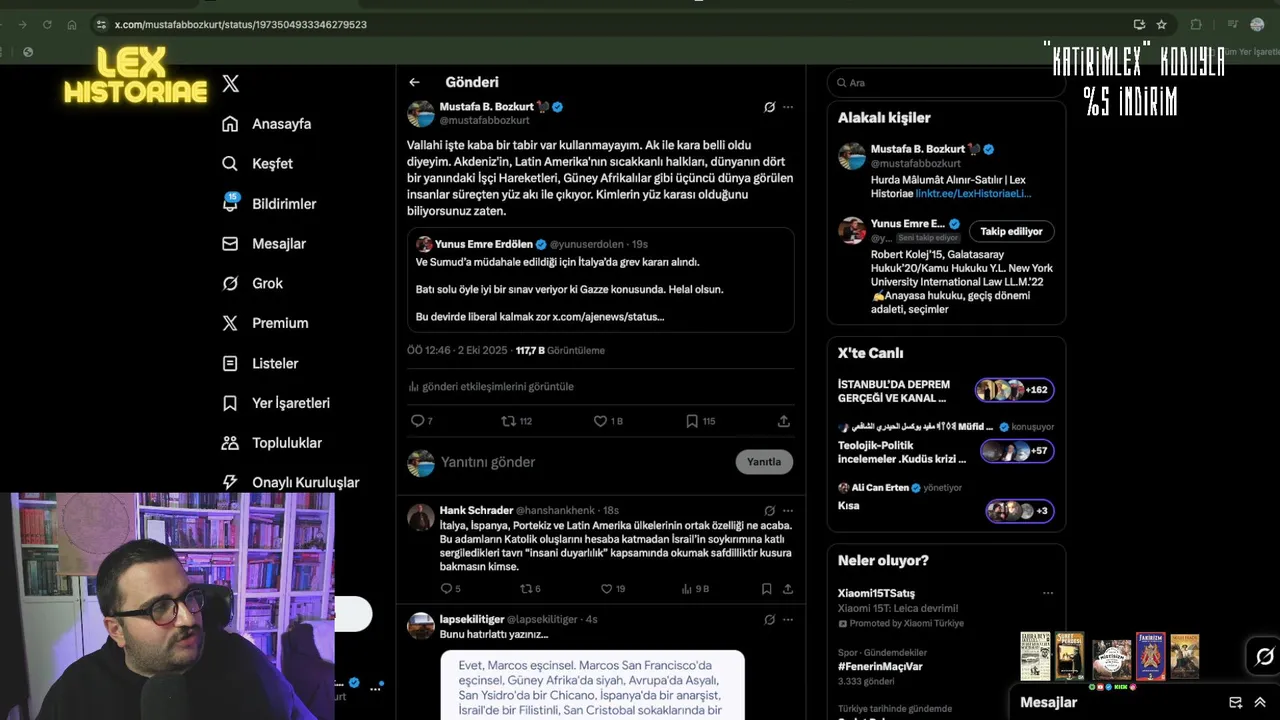Repost Hank Schrader's reply

(x=530, y=589)
